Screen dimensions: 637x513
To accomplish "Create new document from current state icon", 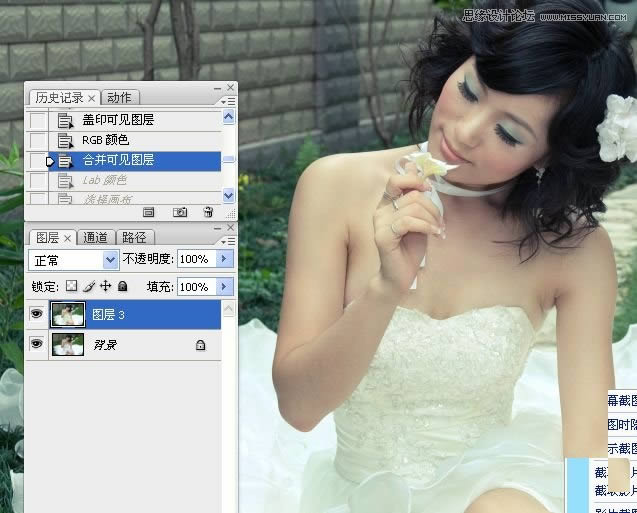I will click(148, 212).
